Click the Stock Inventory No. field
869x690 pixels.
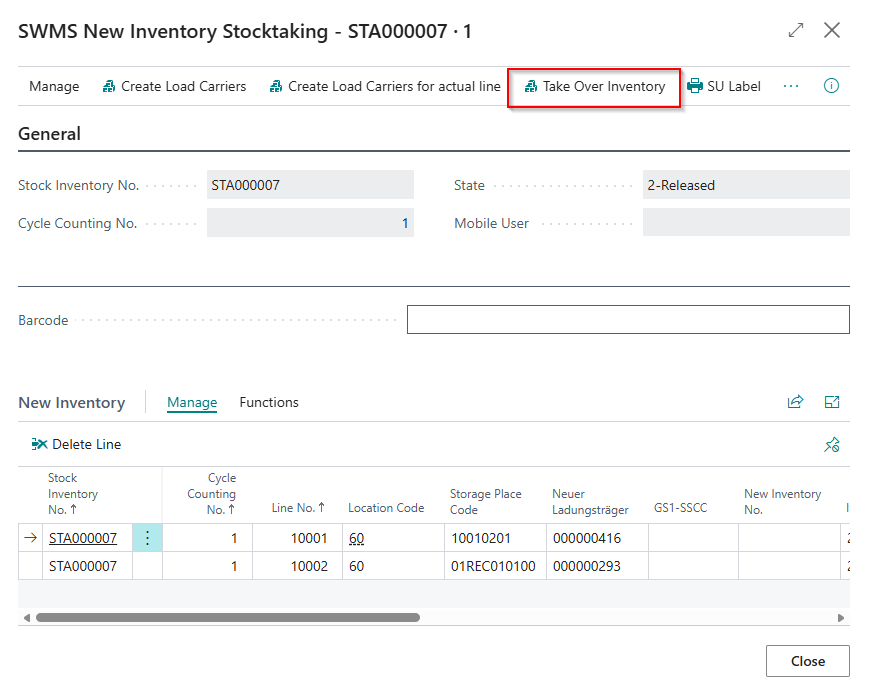click(310, 185)
